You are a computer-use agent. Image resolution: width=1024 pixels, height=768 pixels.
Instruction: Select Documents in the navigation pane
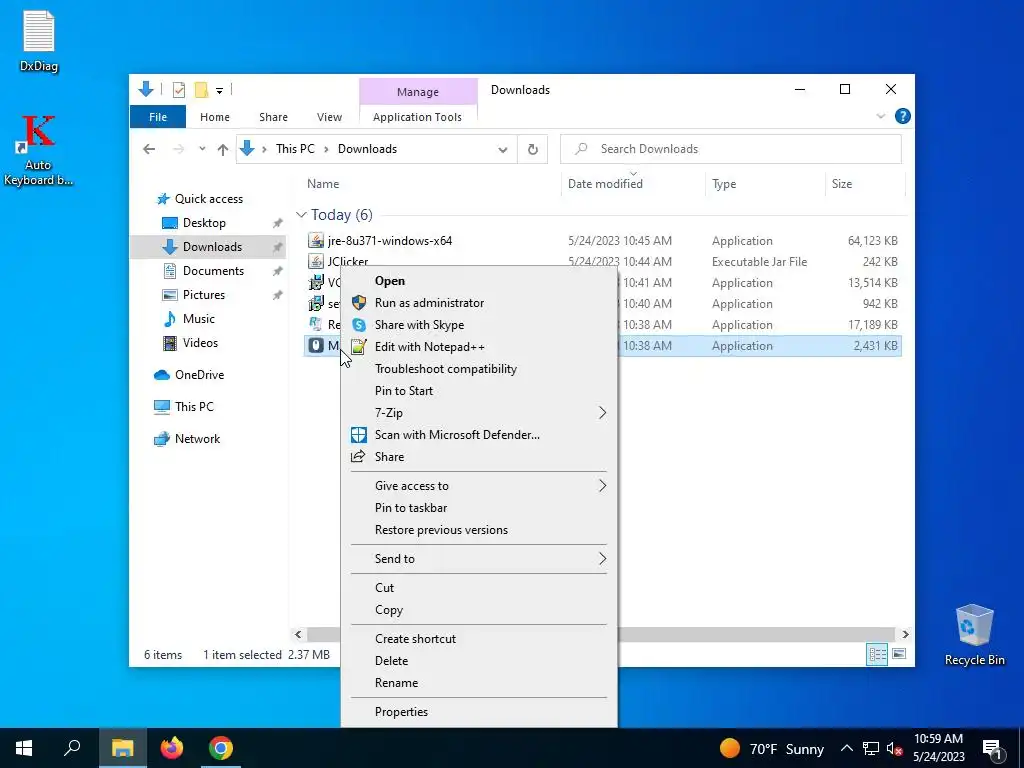[213, 271]
